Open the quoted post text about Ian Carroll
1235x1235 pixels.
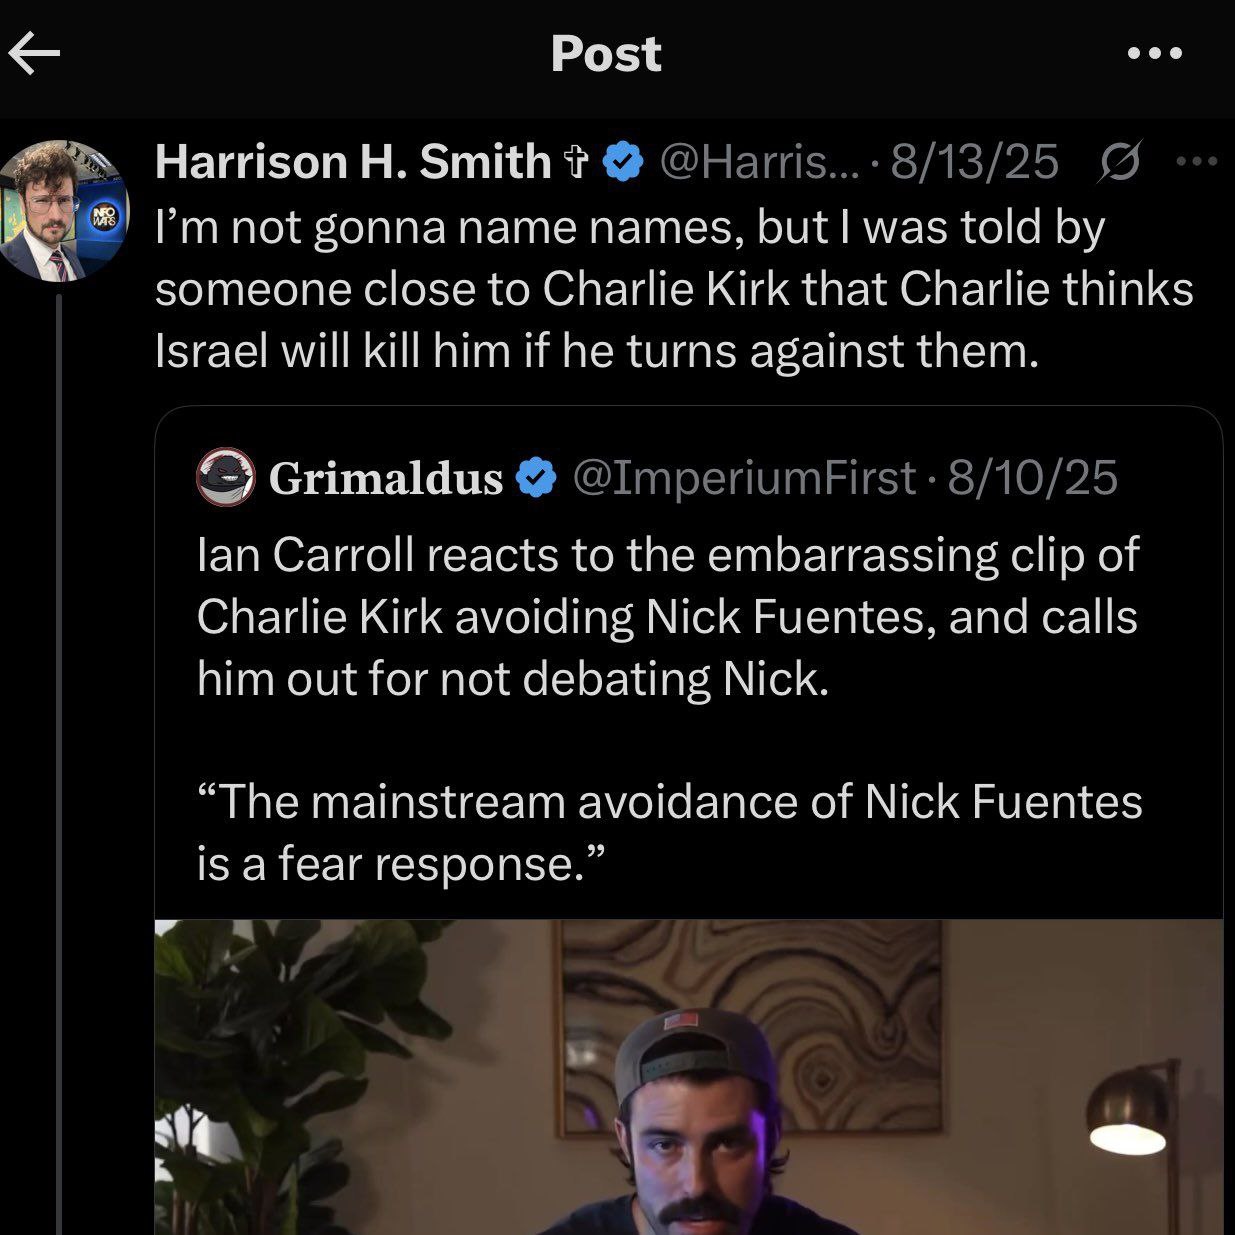(667, 616)
